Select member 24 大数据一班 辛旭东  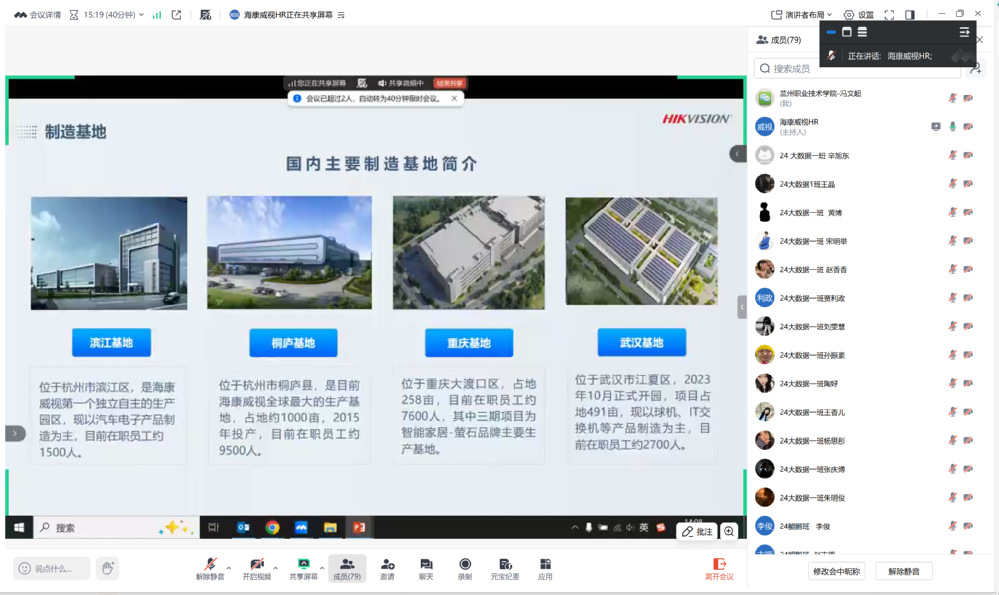coord(866,155)
